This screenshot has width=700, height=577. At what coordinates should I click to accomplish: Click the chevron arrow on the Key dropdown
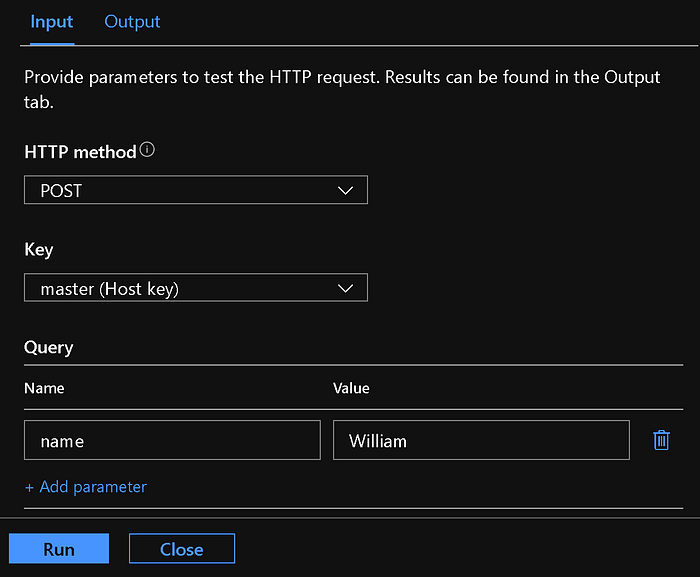(346, 288)
